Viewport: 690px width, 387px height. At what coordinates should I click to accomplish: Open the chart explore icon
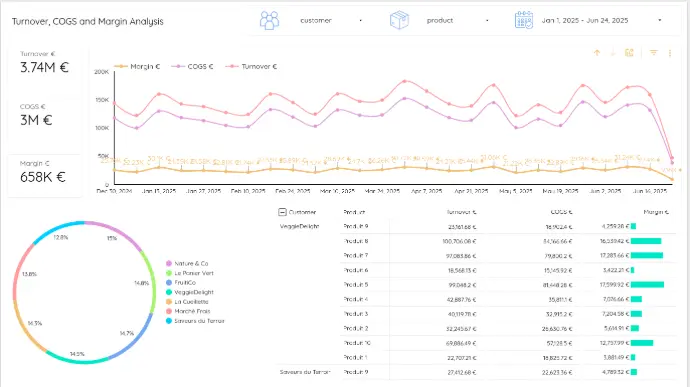coord(629,53)
